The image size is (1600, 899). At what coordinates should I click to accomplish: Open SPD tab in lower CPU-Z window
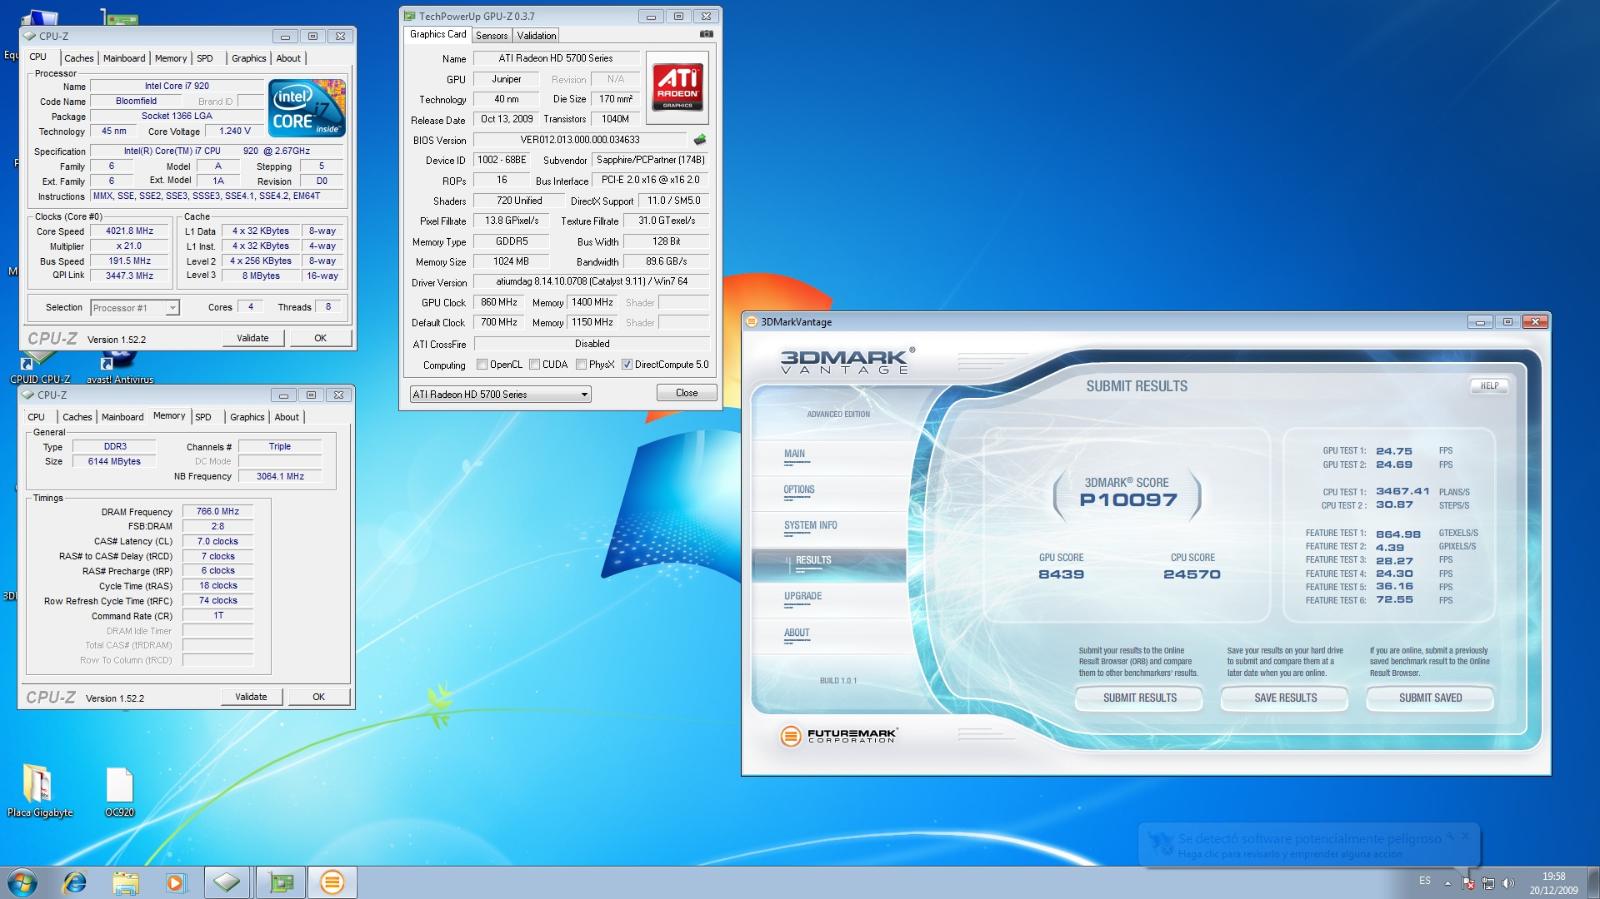pos(203,417)
